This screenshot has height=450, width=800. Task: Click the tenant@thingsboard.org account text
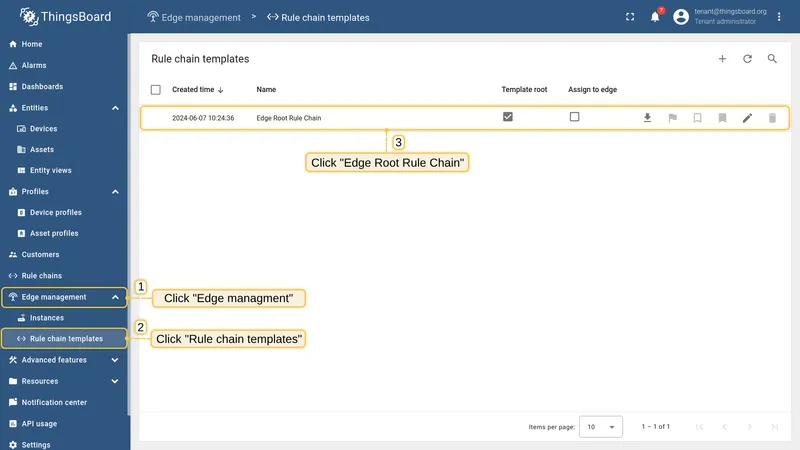click(x=730, y=12)
